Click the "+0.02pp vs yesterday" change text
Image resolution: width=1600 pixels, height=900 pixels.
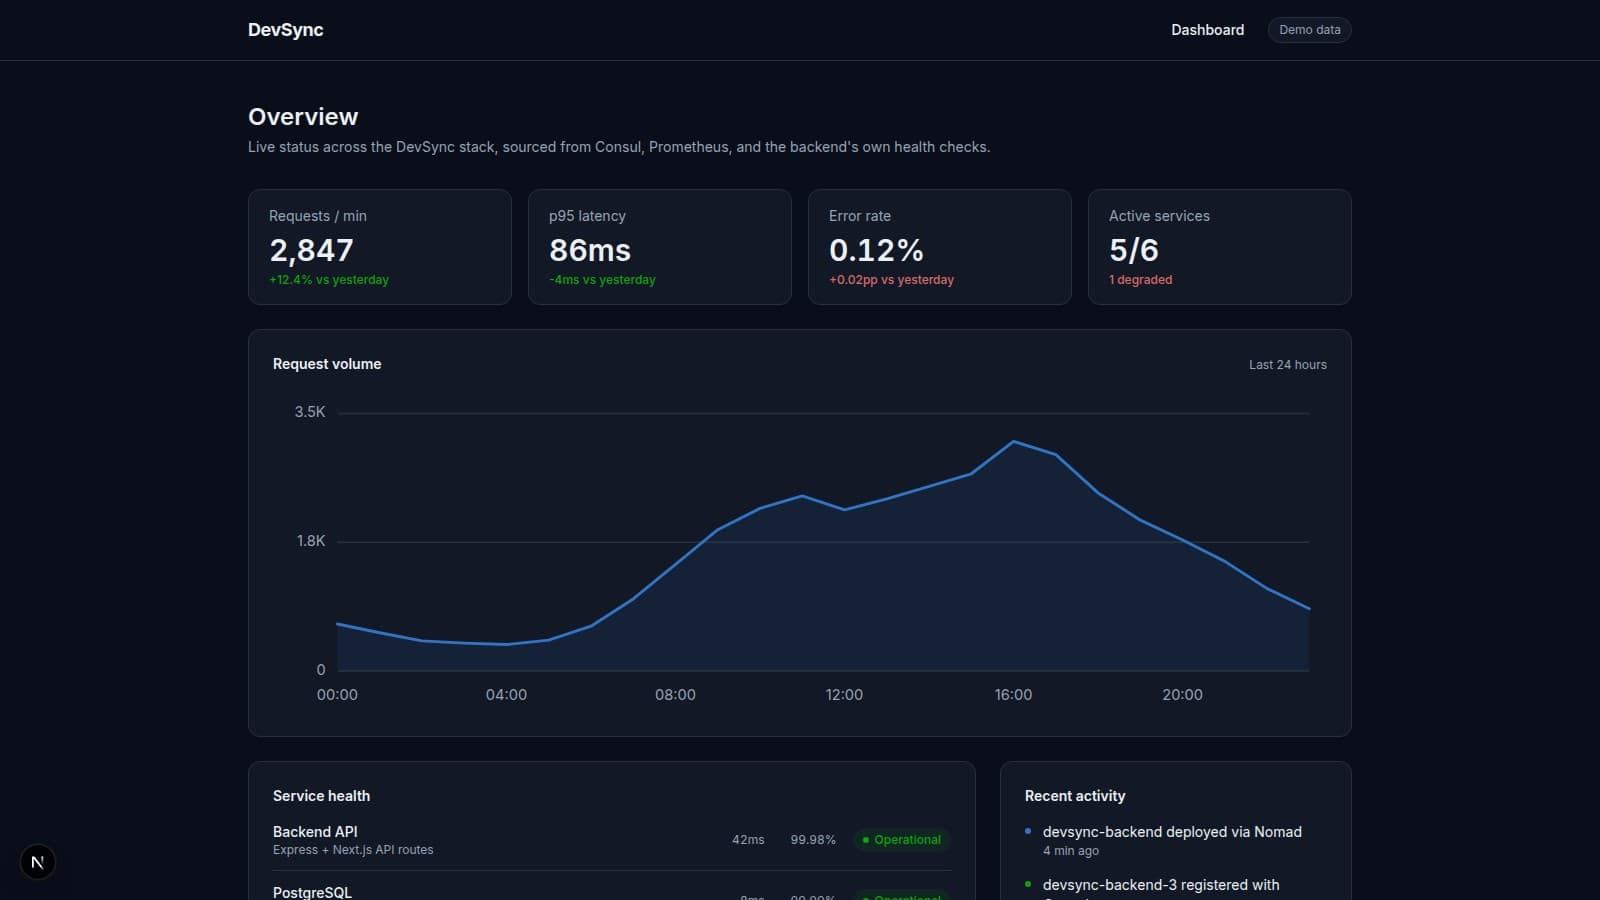(891, 280)
